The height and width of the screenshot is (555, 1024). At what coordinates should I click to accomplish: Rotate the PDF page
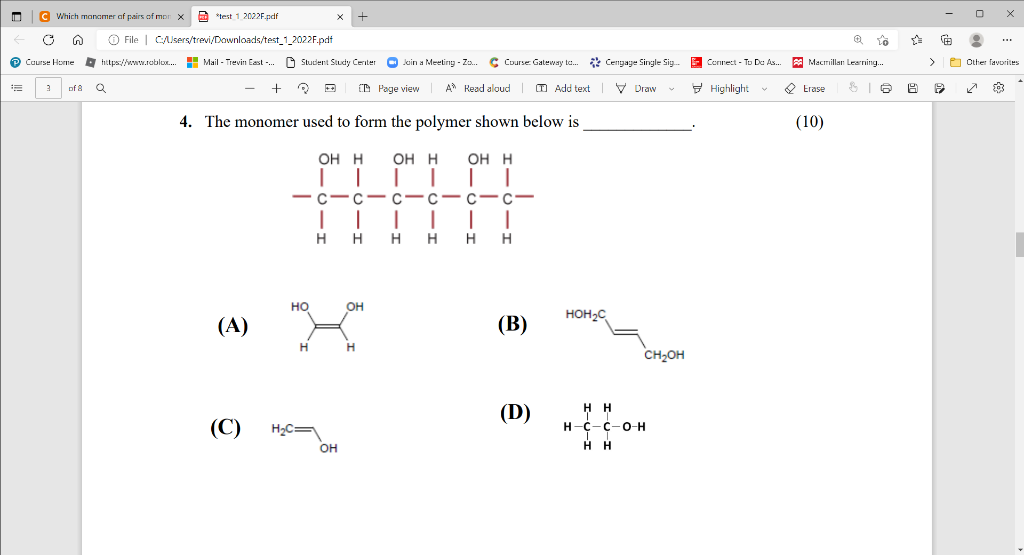coord(303,88)
